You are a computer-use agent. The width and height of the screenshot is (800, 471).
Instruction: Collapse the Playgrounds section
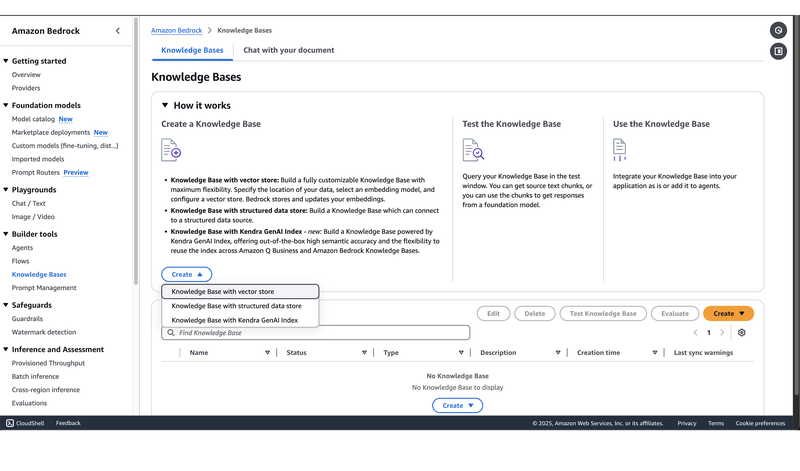tap(6, 189)
